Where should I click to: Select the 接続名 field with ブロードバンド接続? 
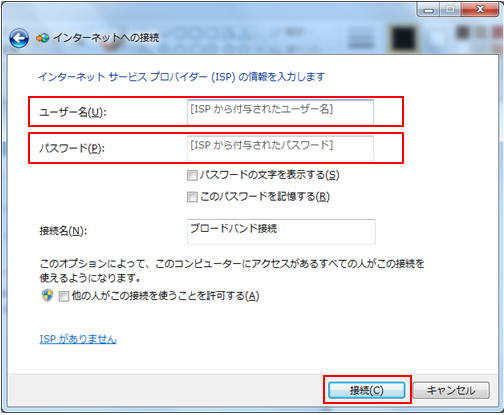point(281,232)
